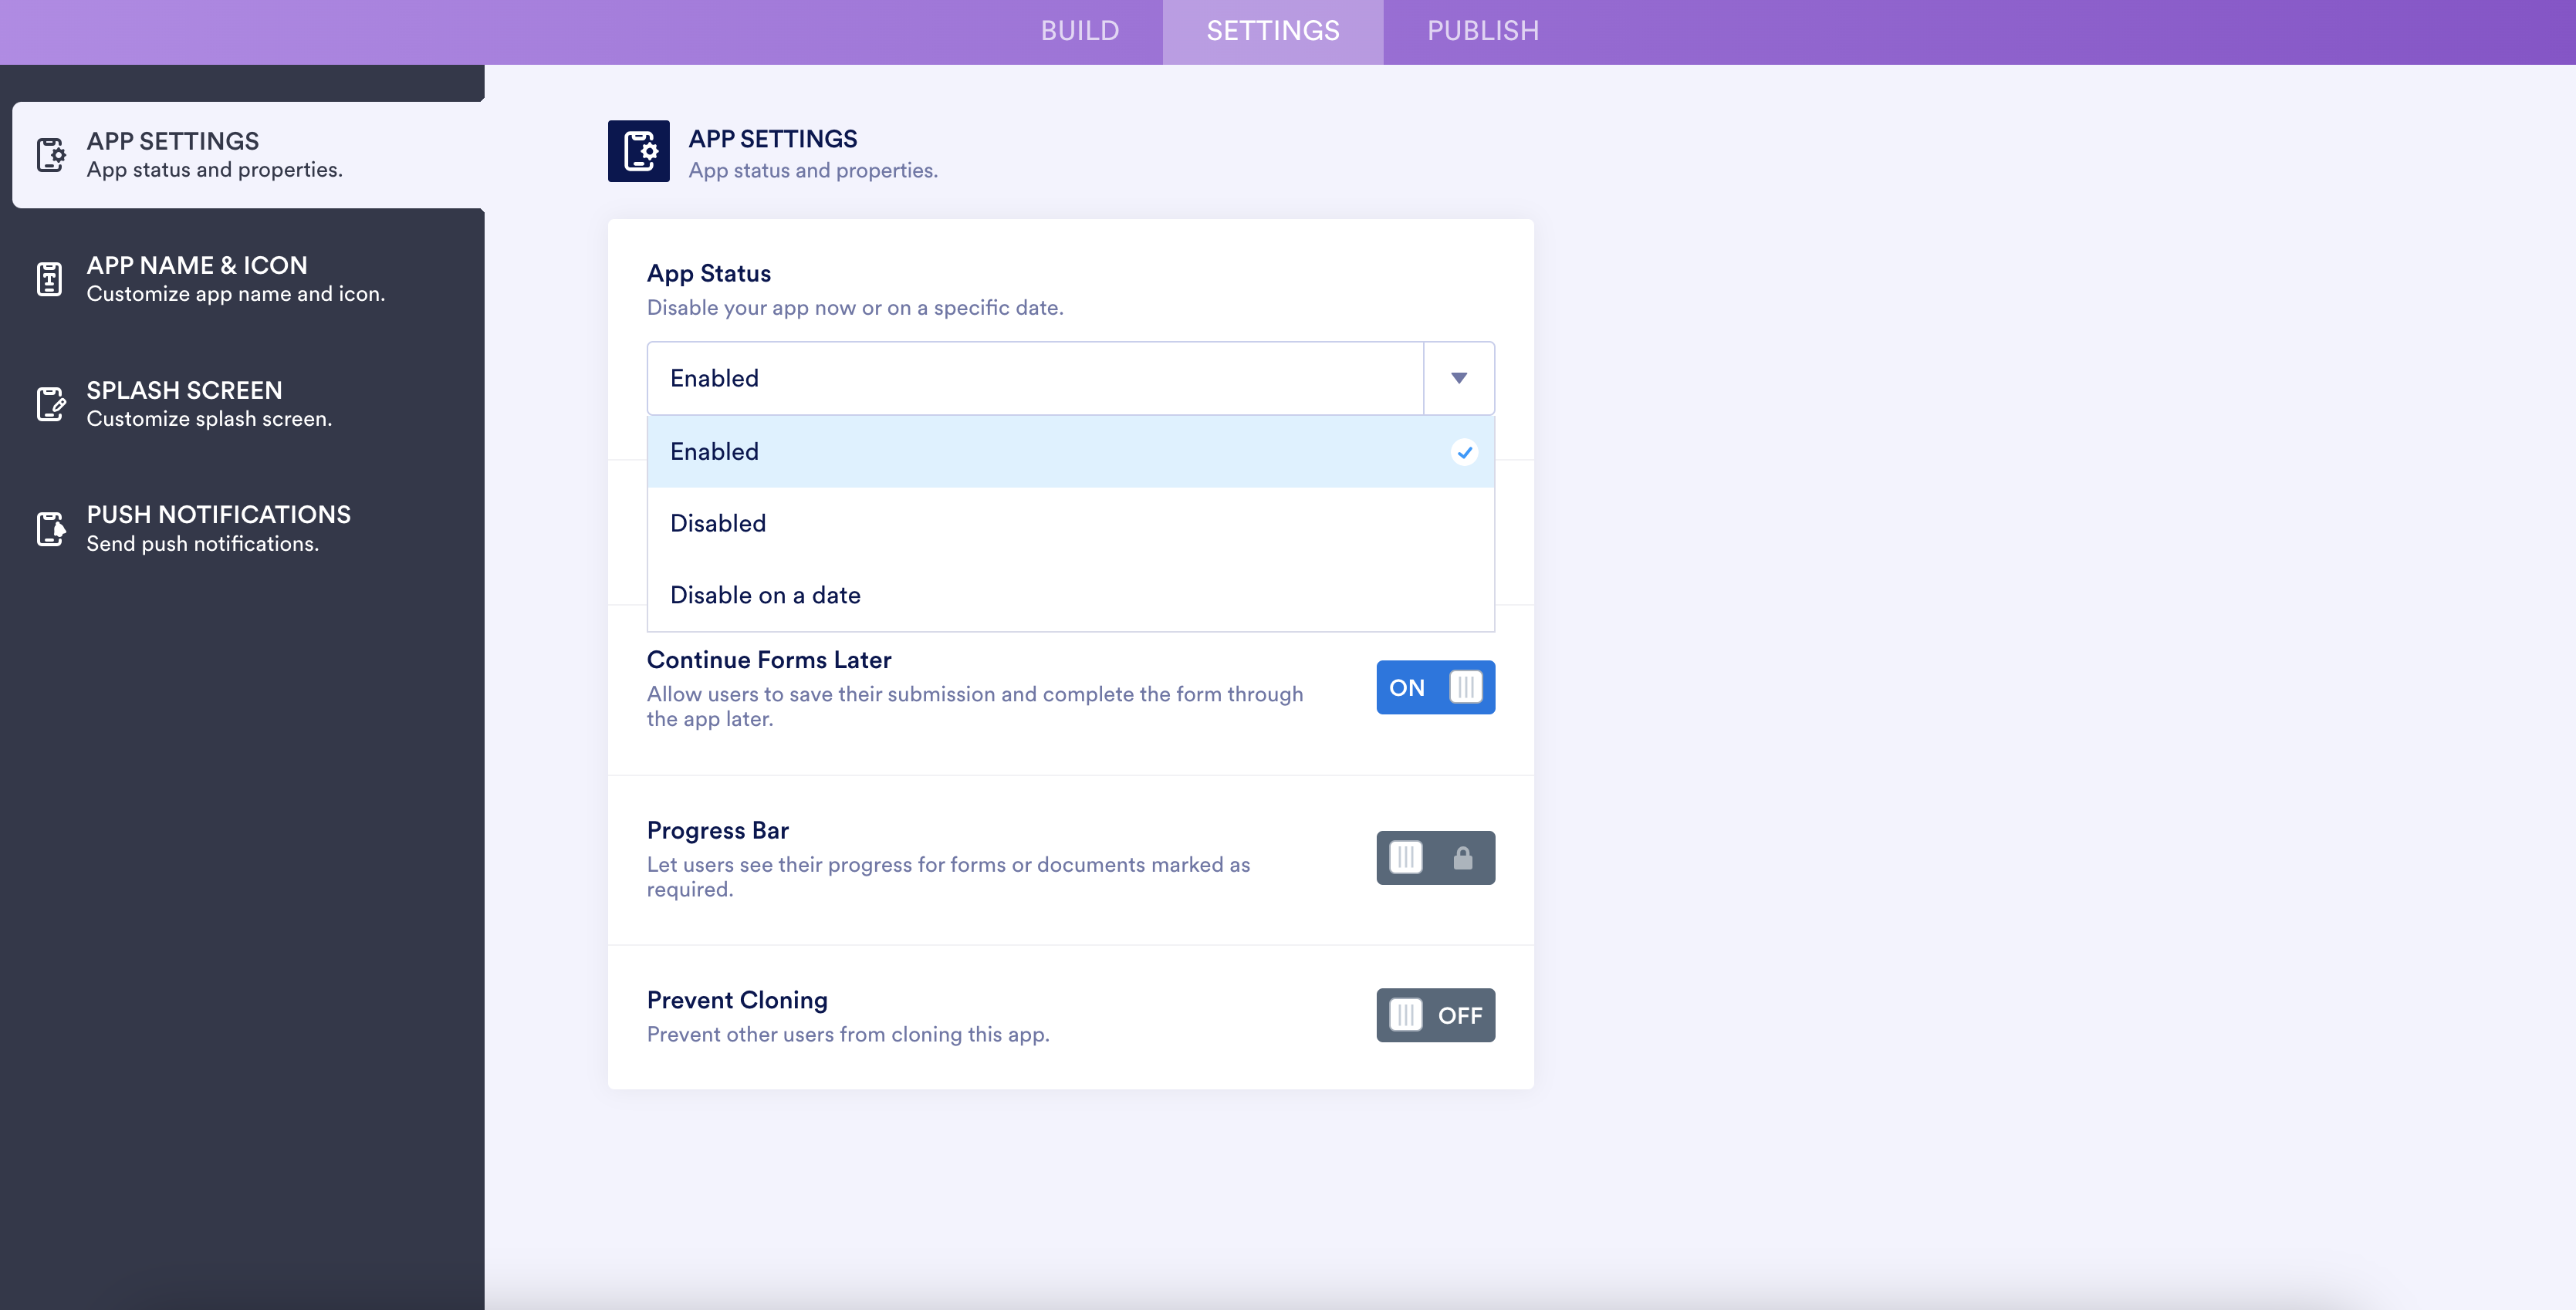The height and width of the screenshot is (1310, 2576).
Task: Open the PUBLISH tab
Action: 1483,31
